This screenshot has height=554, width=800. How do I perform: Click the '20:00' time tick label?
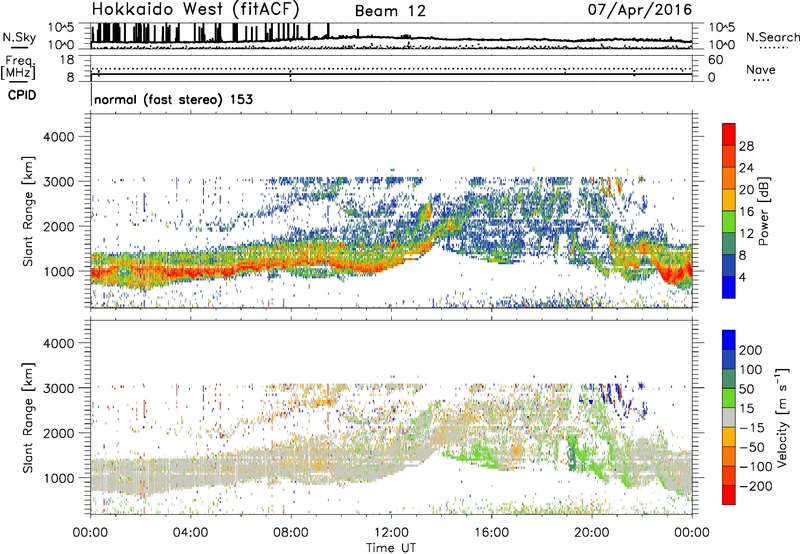coord(592,533)
